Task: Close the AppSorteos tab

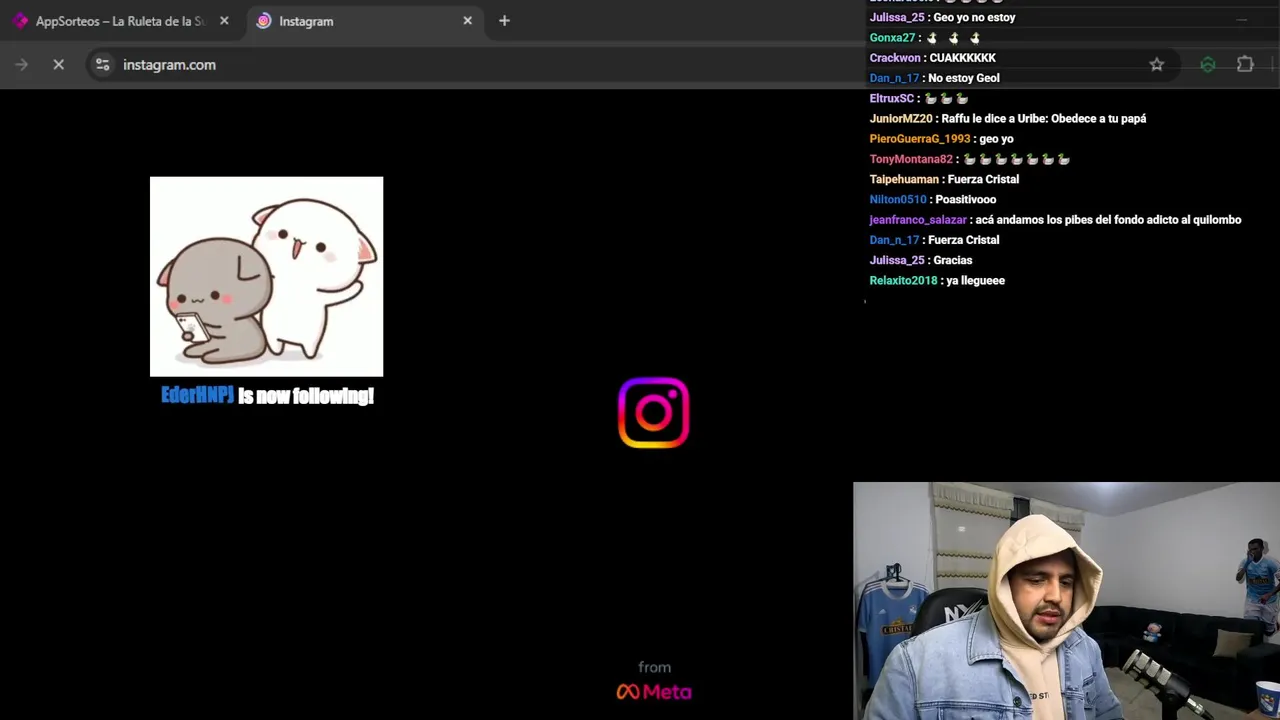Action: point(224,21)
